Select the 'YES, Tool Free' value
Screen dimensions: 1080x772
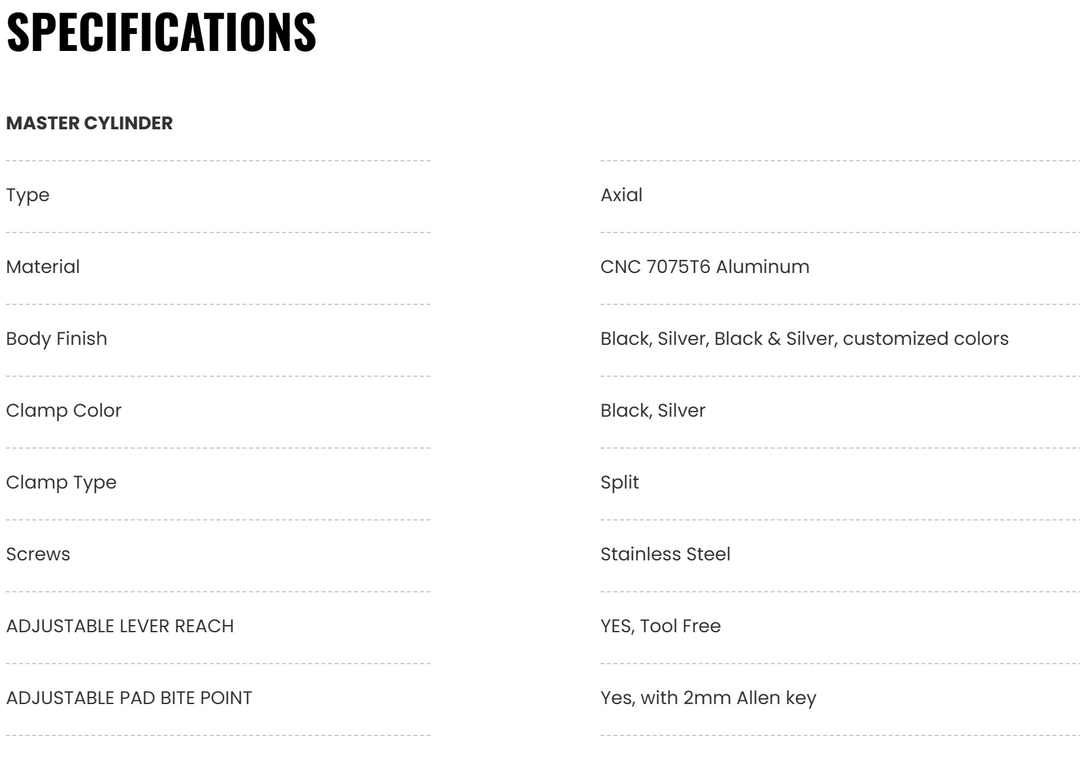pyautogui.click(x=660, y=627)
